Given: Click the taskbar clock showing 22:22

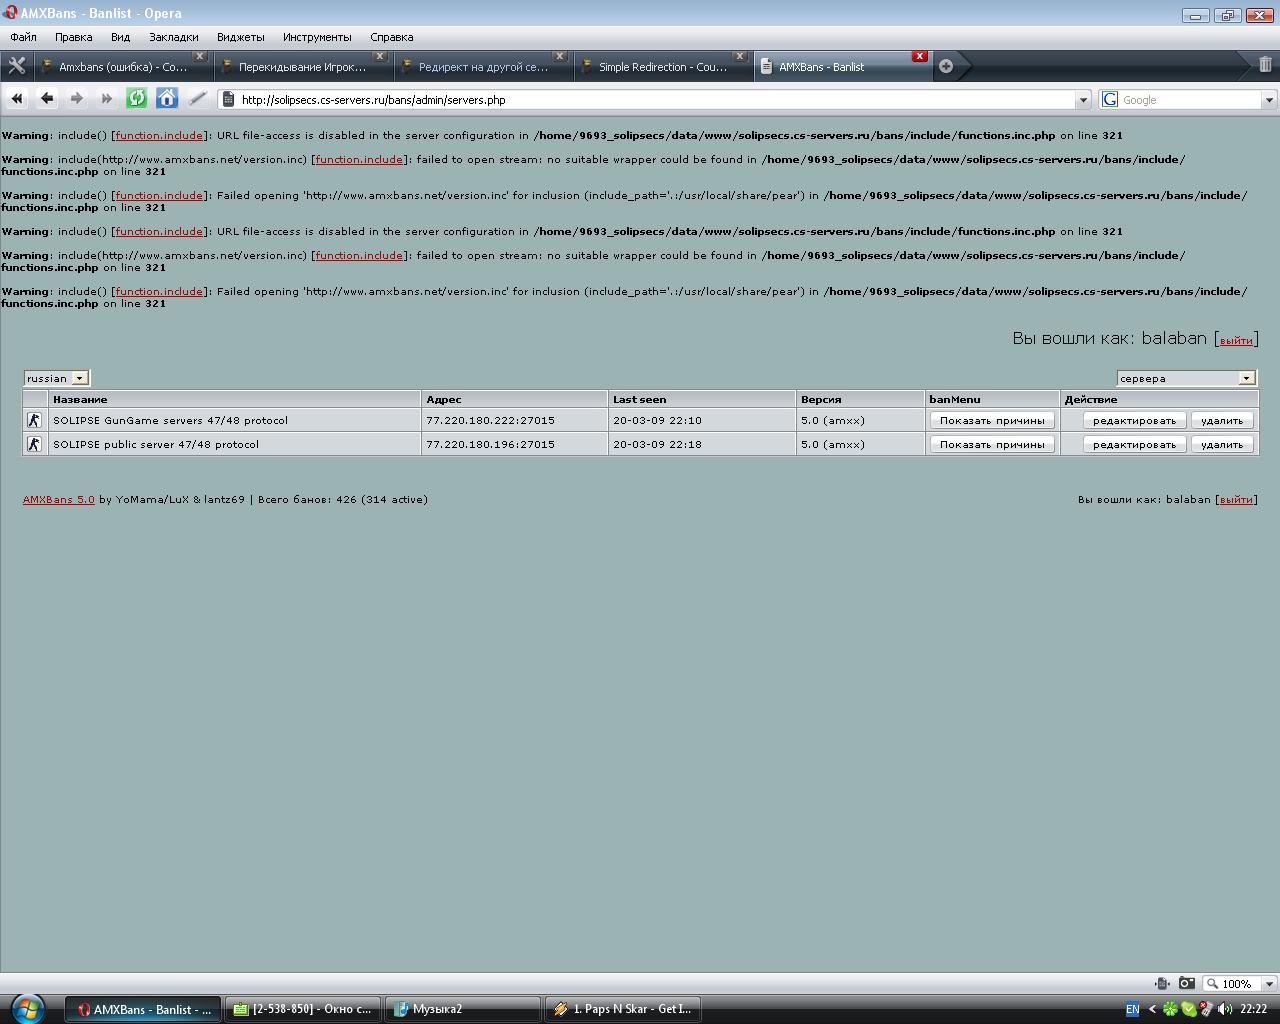Looking at the screenshot, I should (1253, 1009).
